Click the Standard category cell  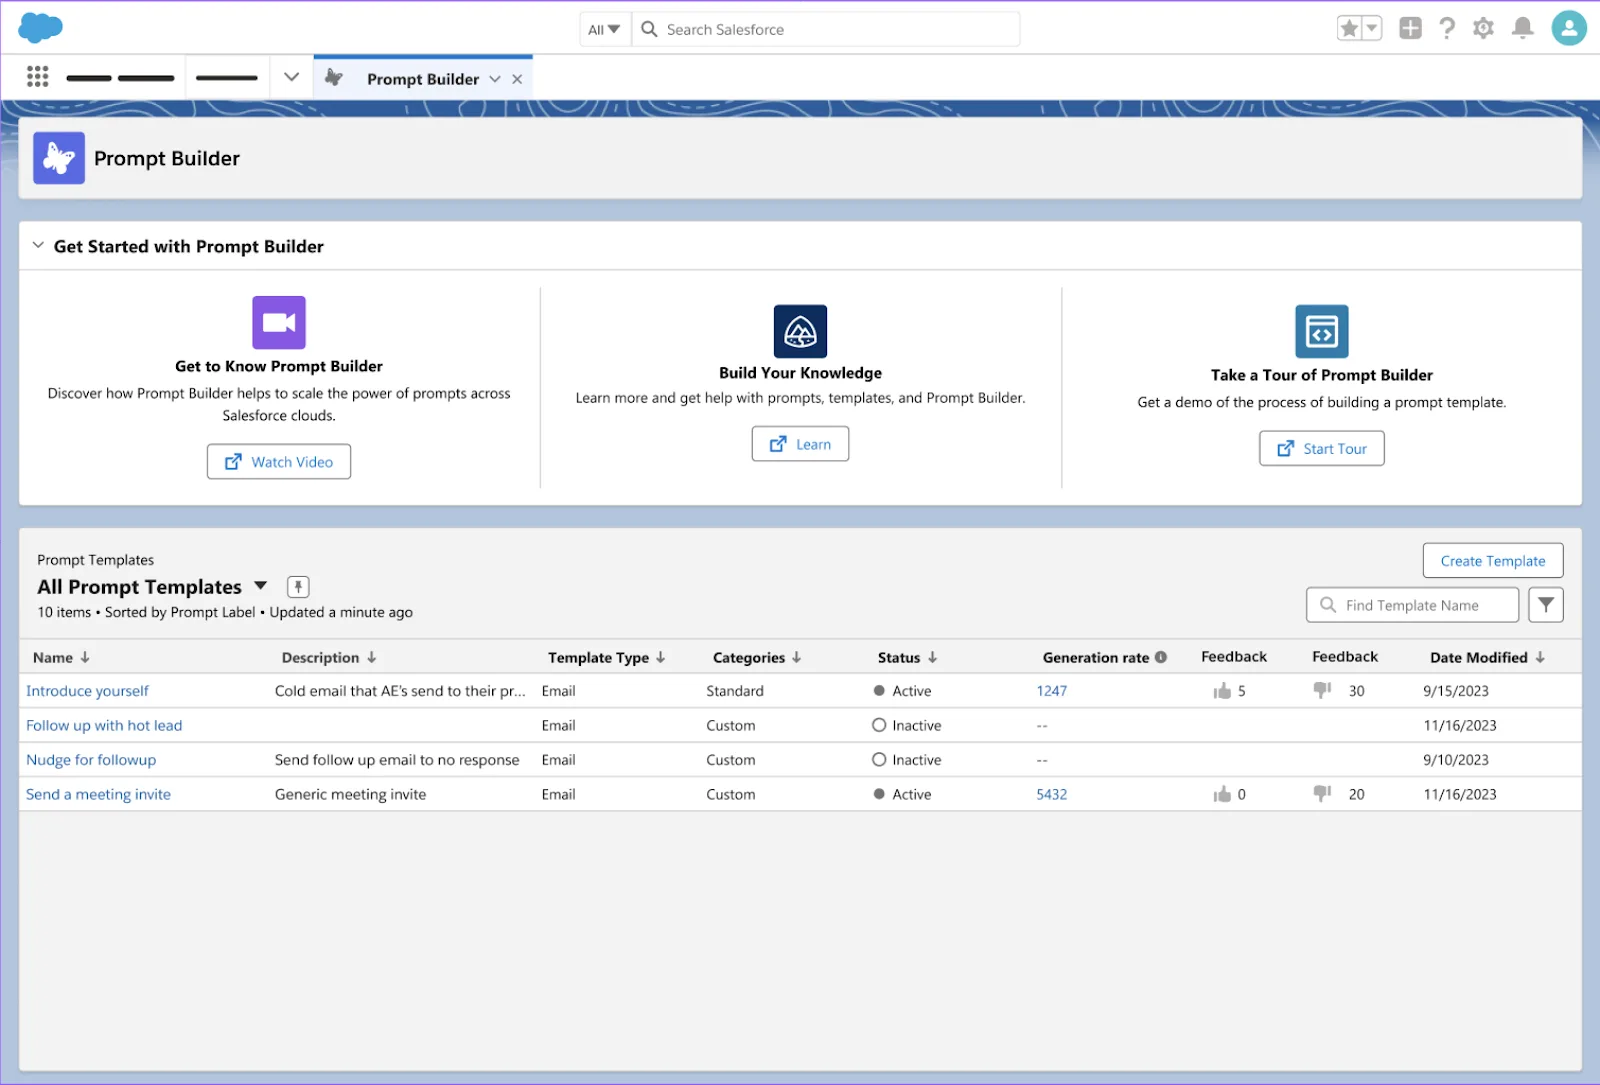(735, 691)
